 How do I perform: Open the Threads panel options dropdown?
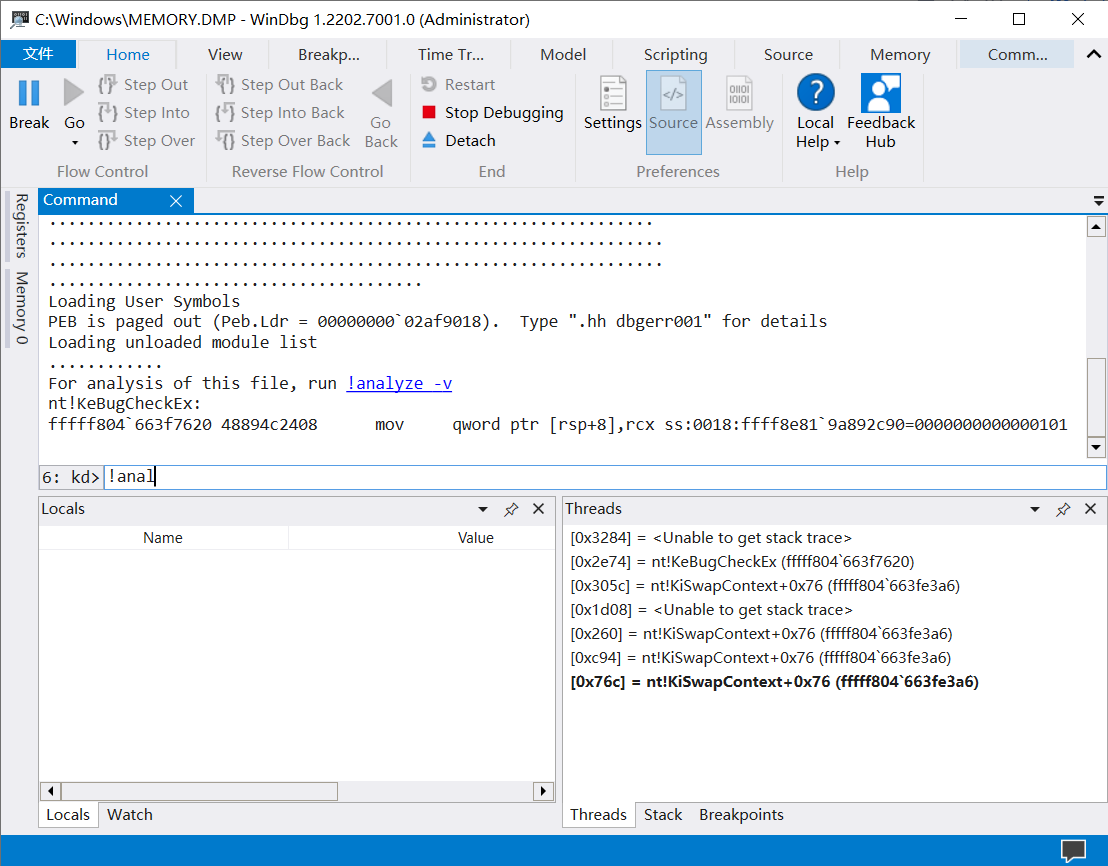tap(1035, 509)
